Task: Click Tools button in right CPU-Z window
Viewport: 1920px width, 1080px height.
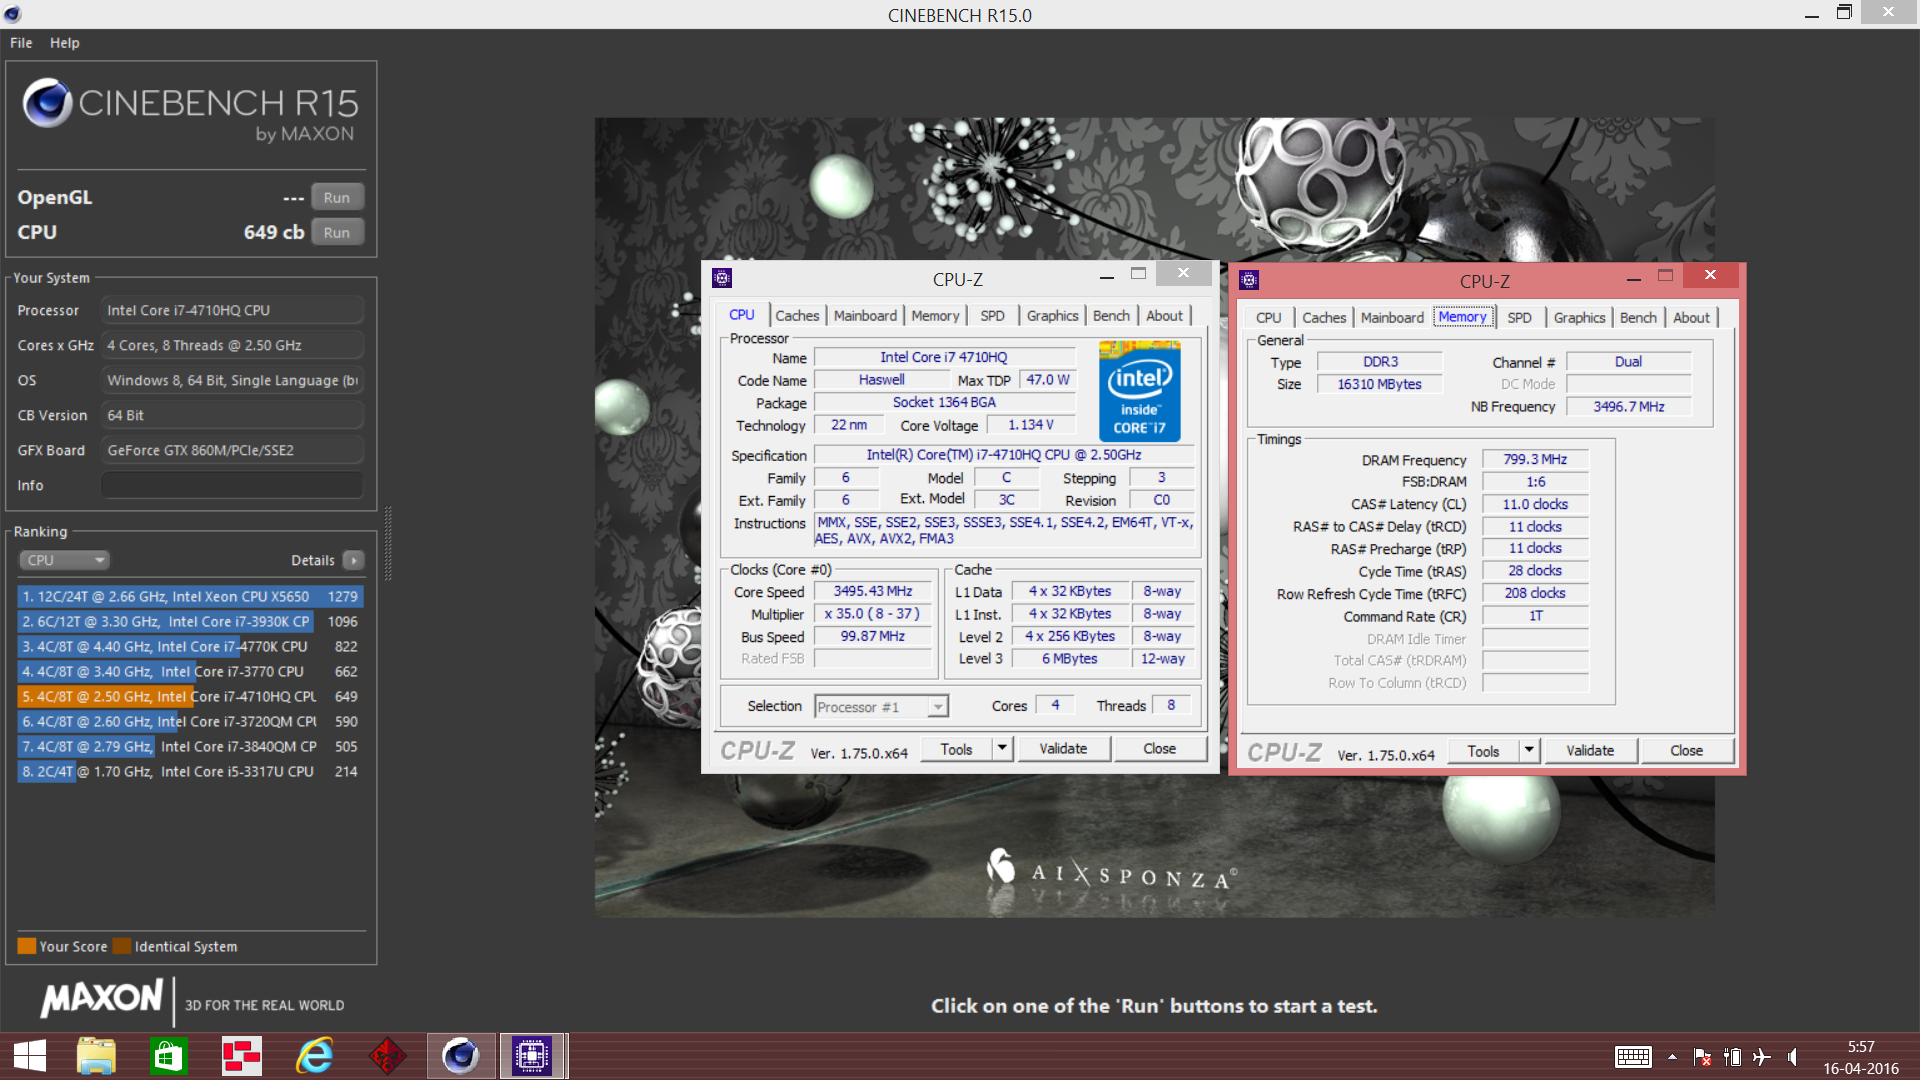Action: click(1483, 751)
